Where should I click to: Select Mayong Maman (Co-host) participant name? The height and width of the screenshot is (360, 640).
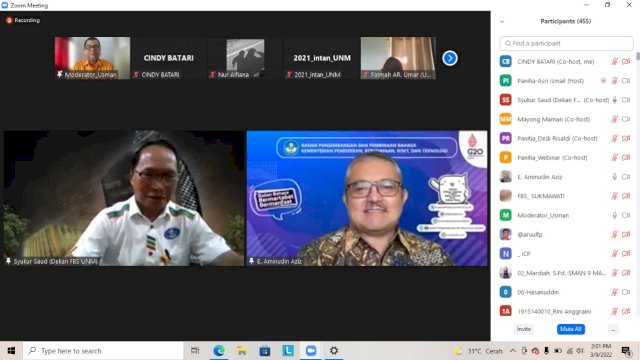pos(553,119)
